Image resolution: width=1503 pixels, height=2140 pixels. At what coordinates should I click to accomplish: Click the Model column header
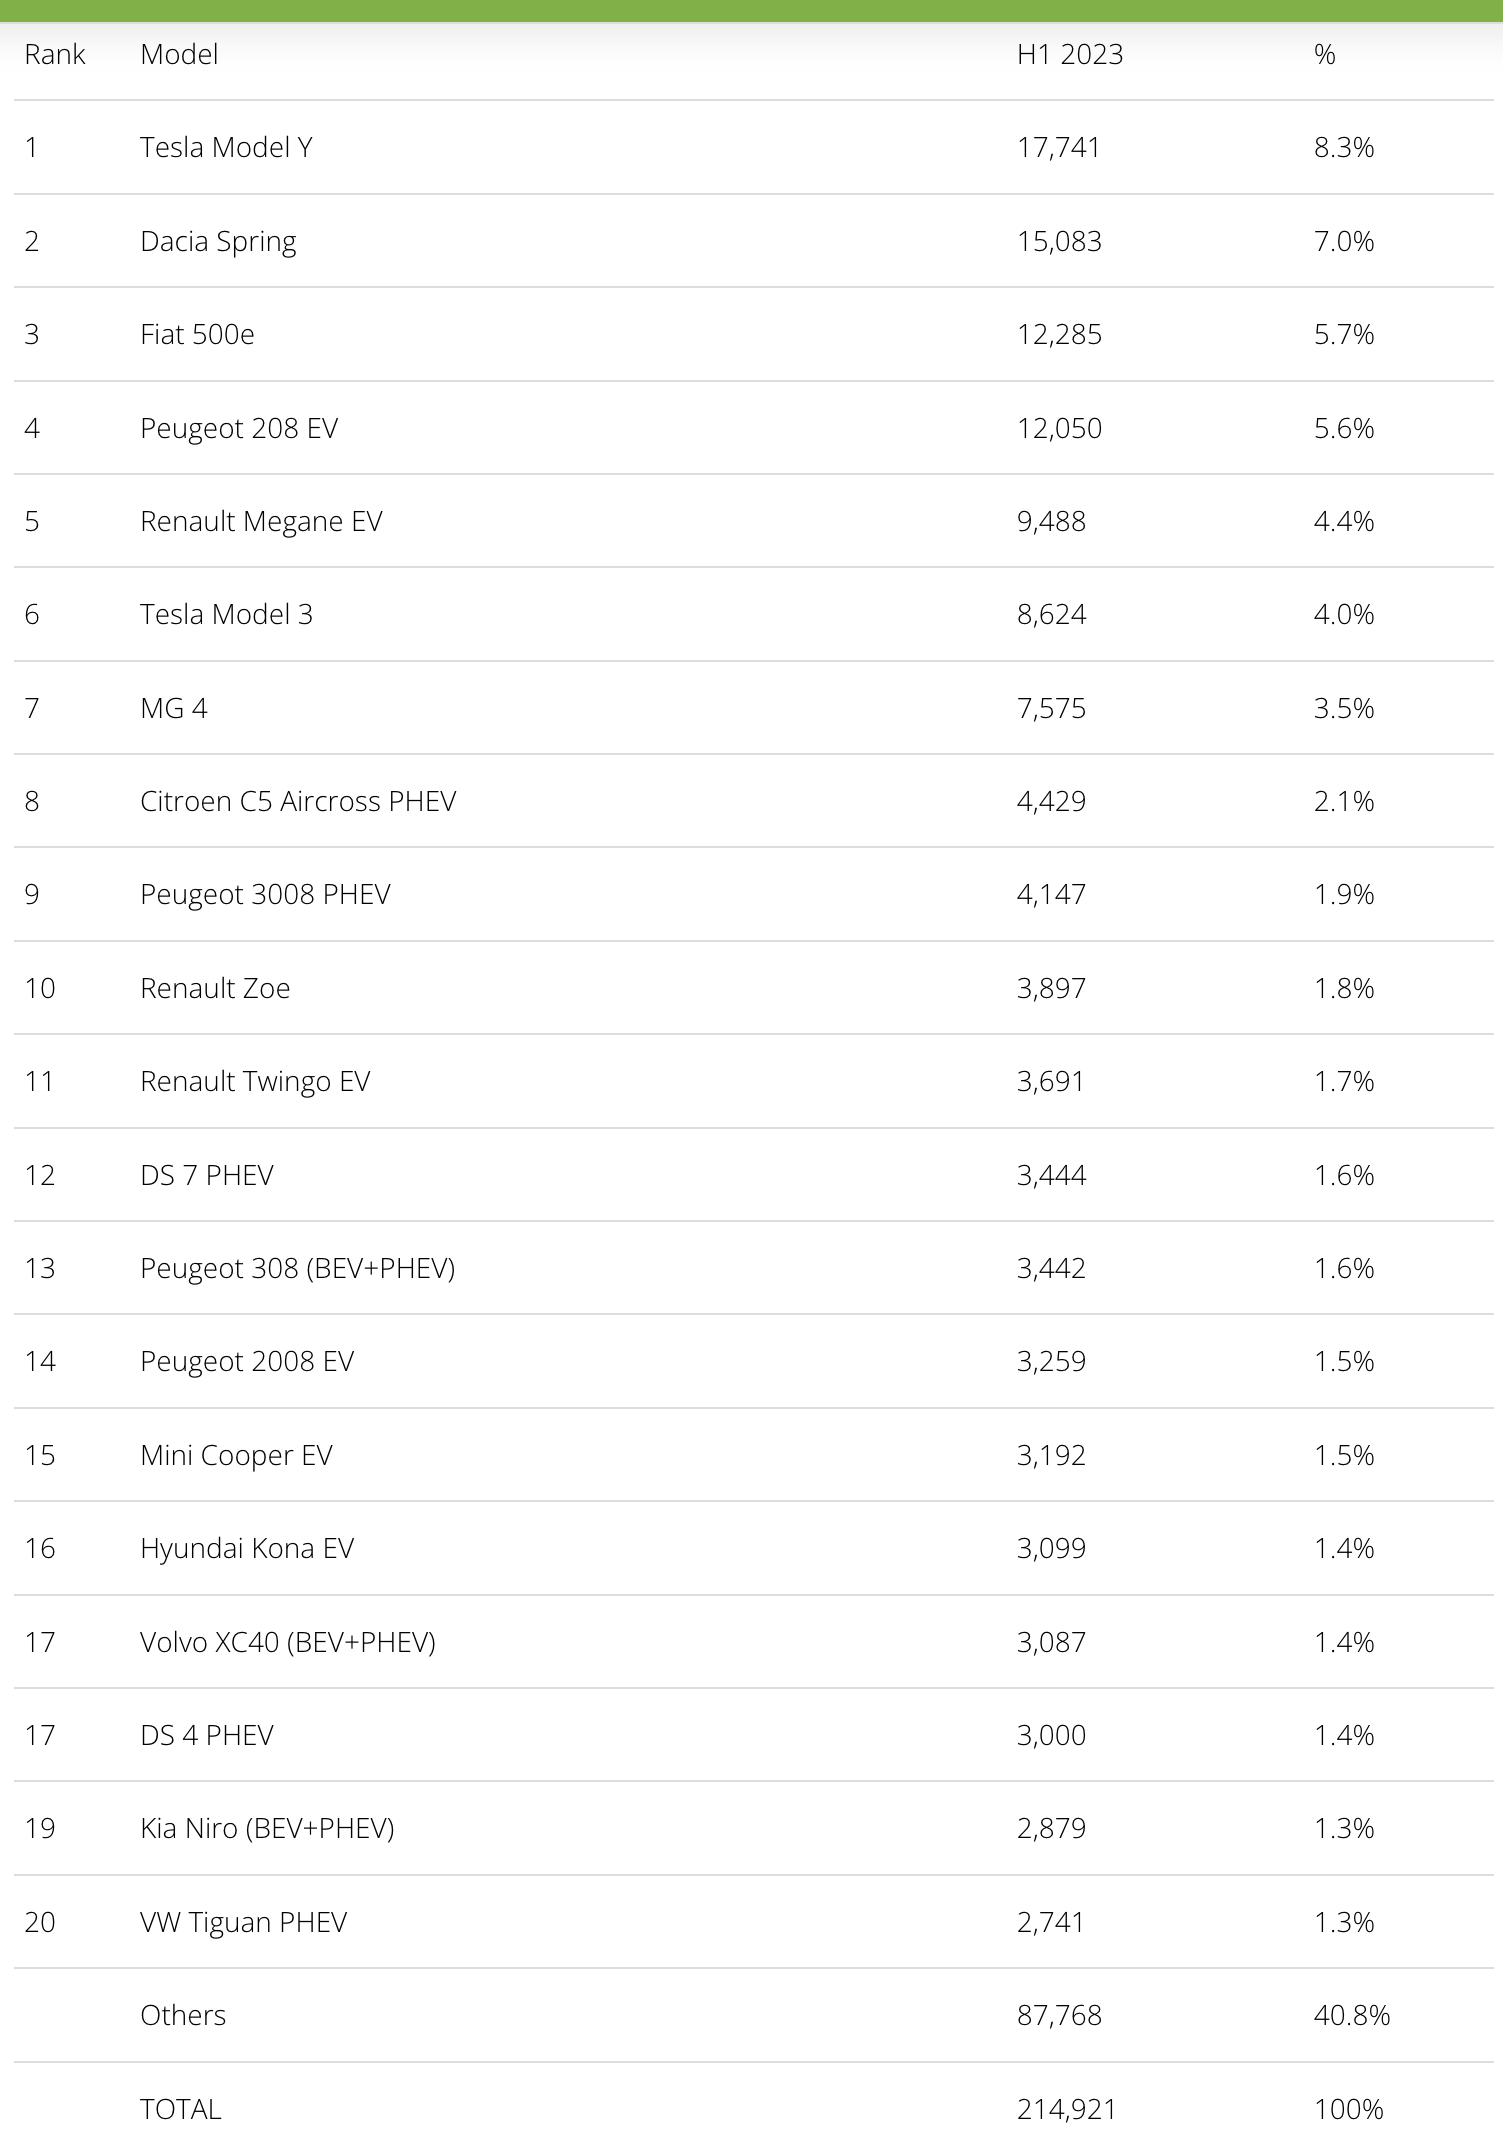(x=179, y=55)
